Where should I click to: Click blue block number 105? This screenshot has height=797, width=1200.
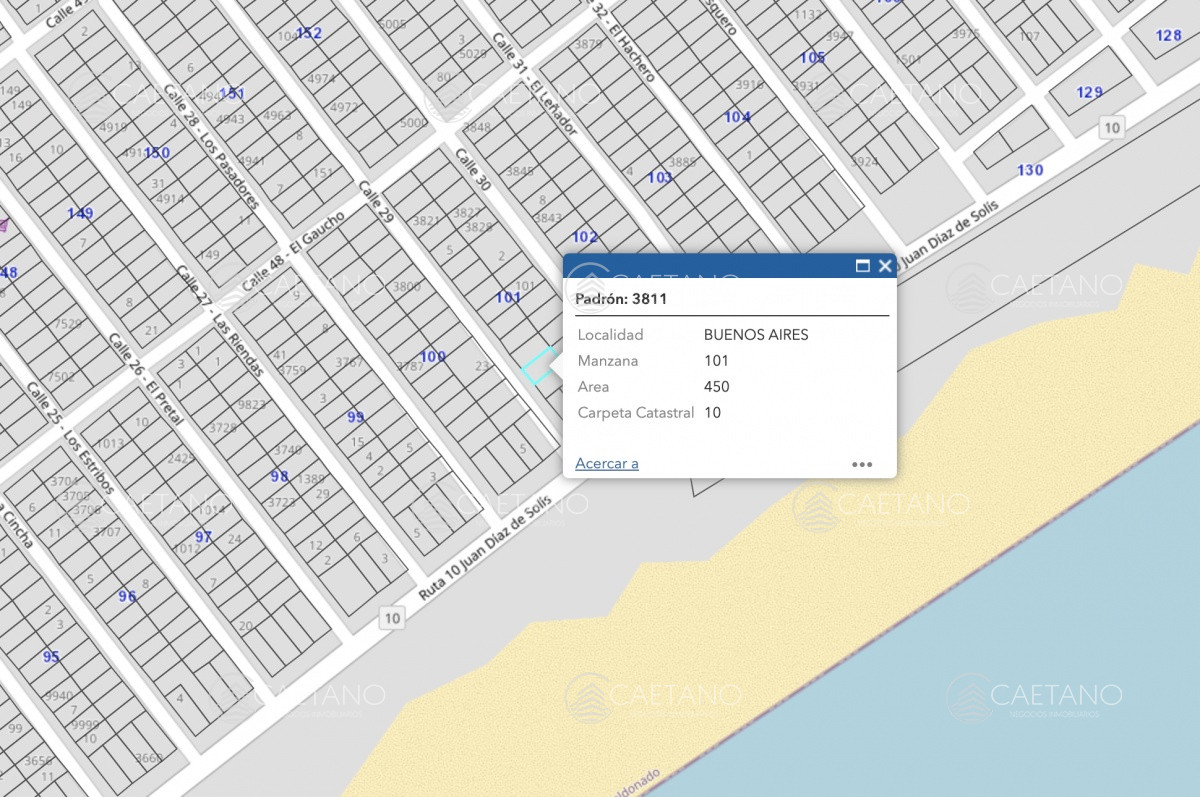pyautogui.click(x=812, y=58)
